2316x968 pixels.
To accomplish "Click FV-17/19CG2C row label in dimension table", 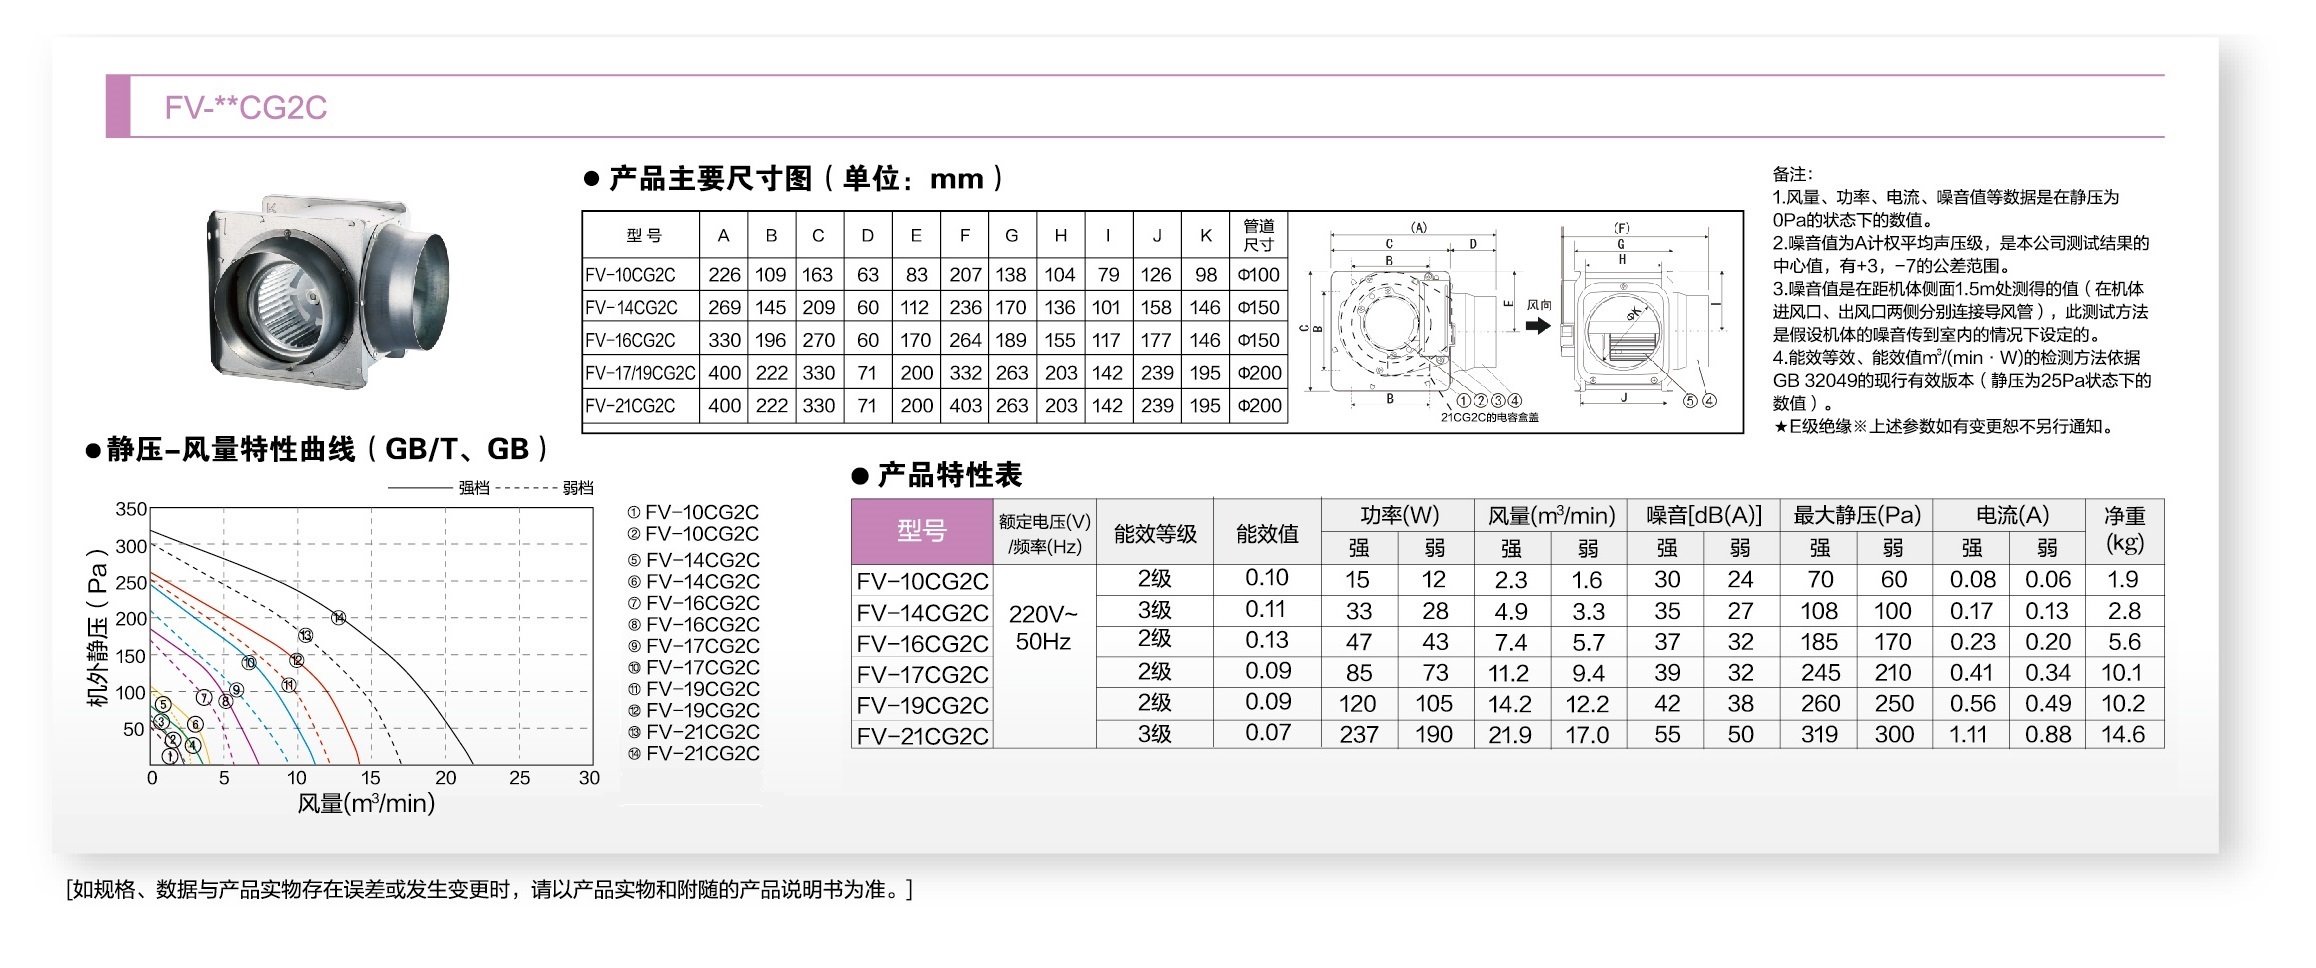I will coord(640,373).
